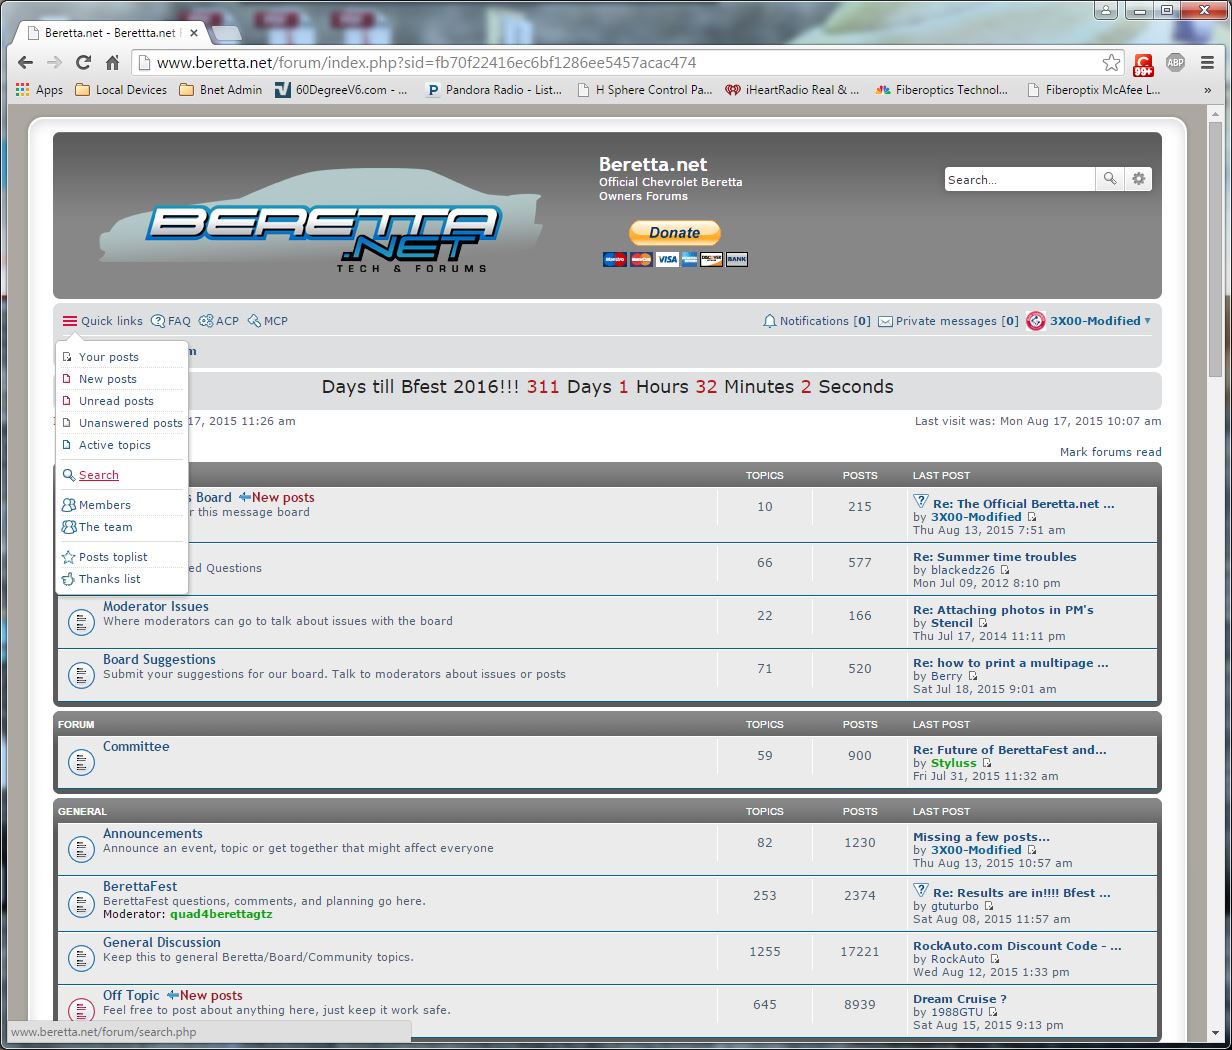The height and width of the screenshot is (1050, 1232).
Task: Click the Notifications bell icon
Action: point(769,321)
